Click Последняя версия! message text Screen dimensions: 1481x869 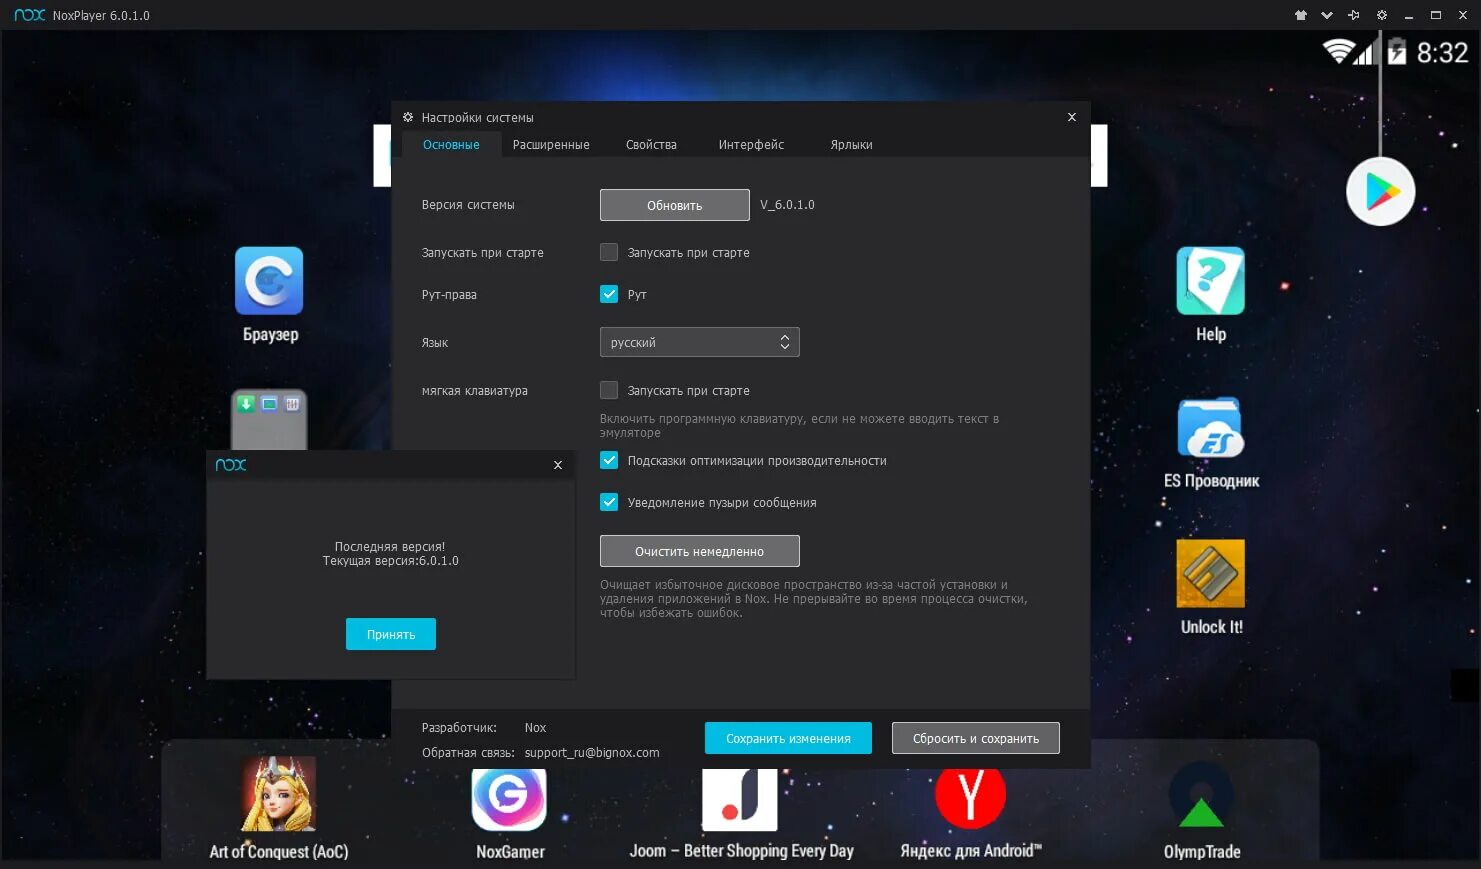tap(390, 547)
